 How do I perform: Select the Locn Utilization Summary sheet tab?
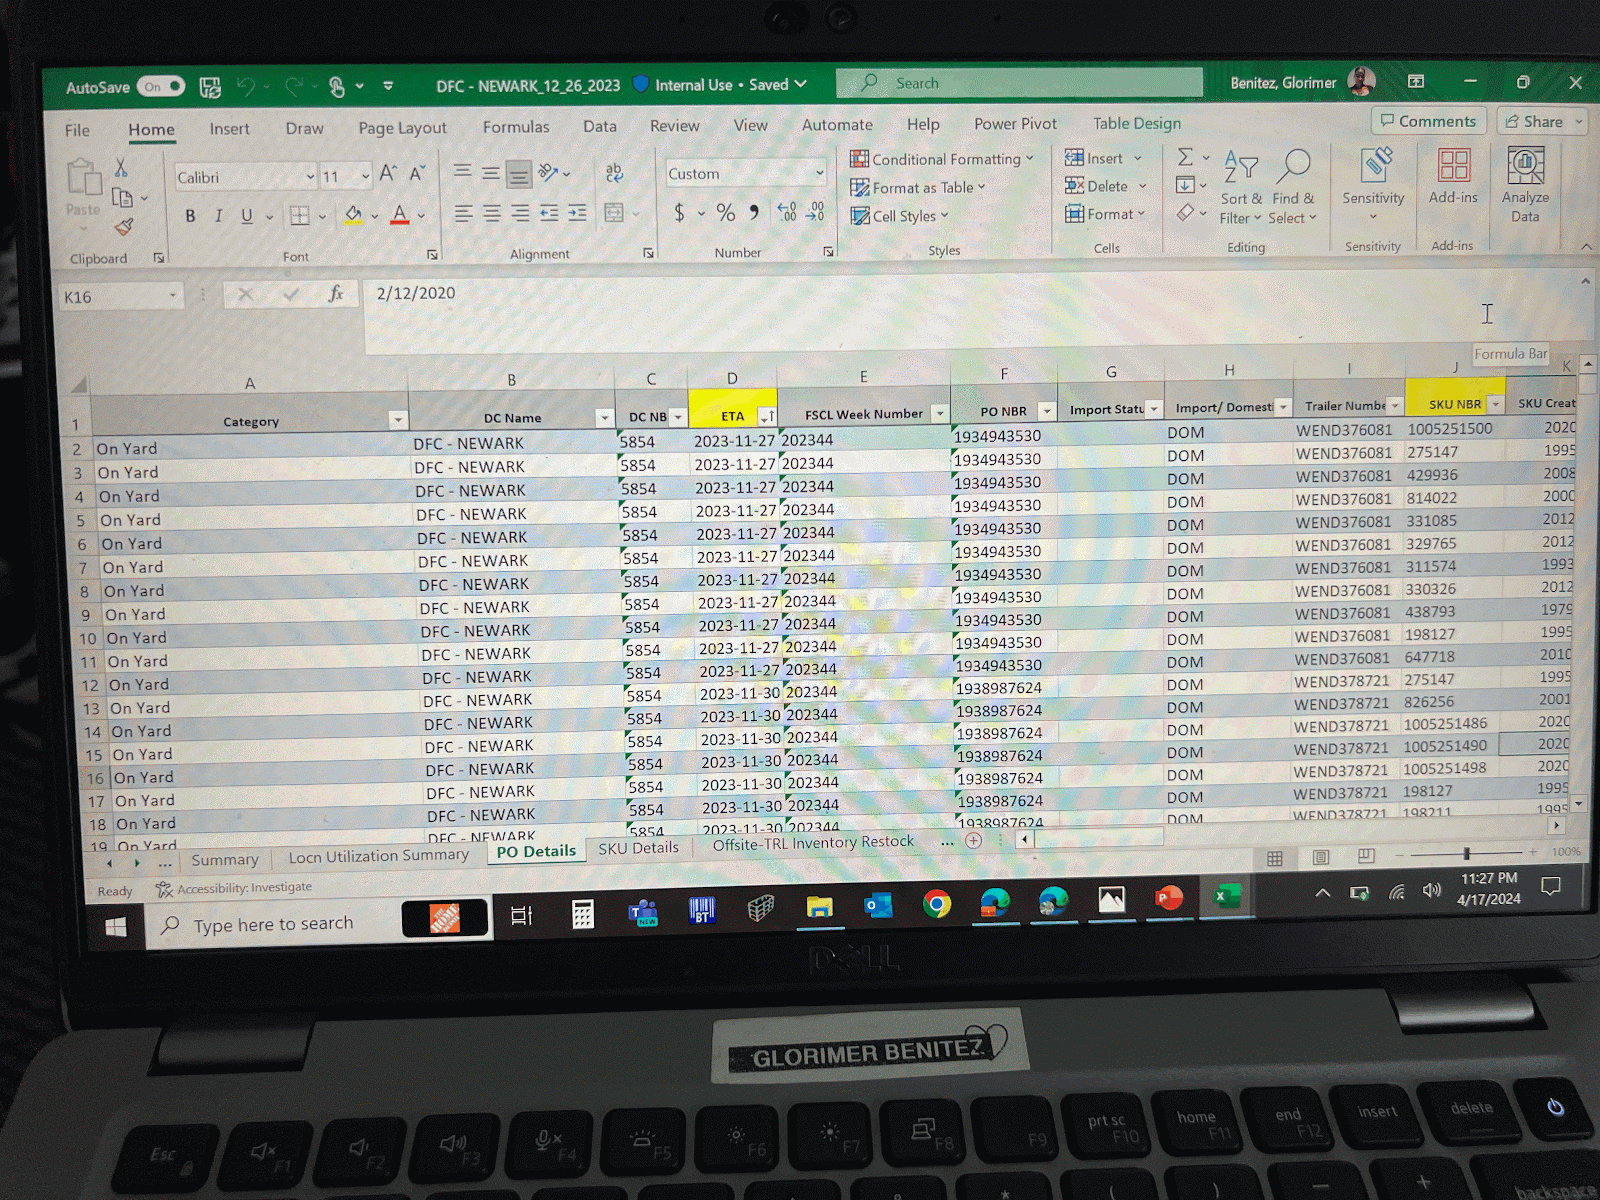tap(378, 856)
